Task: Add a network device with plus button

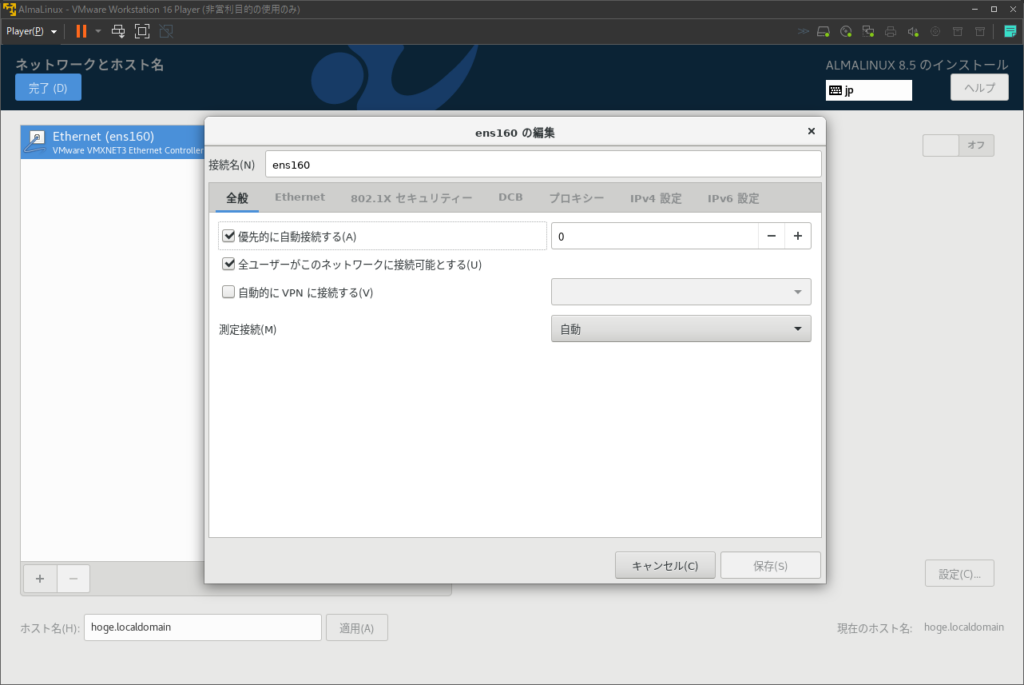Action: tap(40, 579)
